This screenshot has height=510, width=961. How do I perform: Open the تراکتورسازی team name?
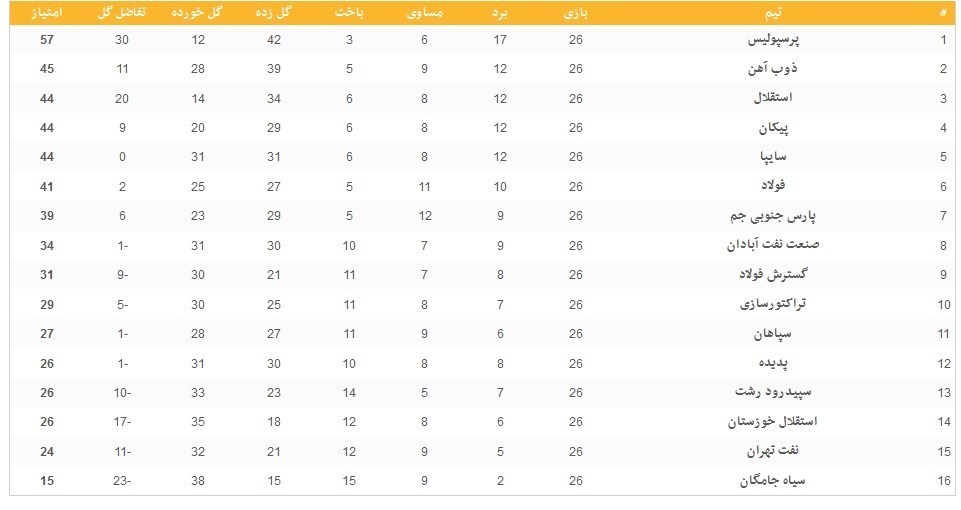point(776,303)
